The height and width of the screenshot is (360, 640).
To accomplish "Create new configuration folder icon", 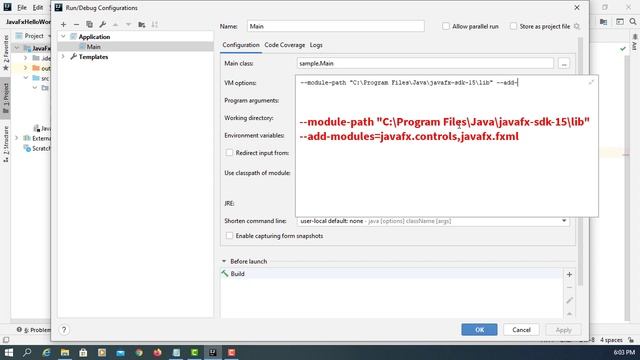I will point(142,24).
